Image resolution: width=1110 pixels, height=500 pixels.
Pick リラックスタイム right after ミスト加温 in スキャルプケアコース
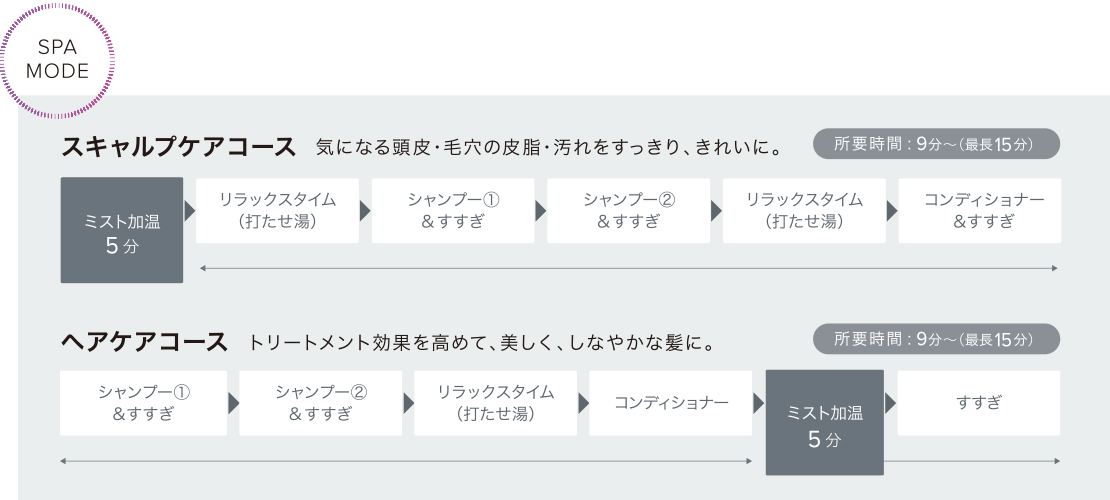click(277, 211)
